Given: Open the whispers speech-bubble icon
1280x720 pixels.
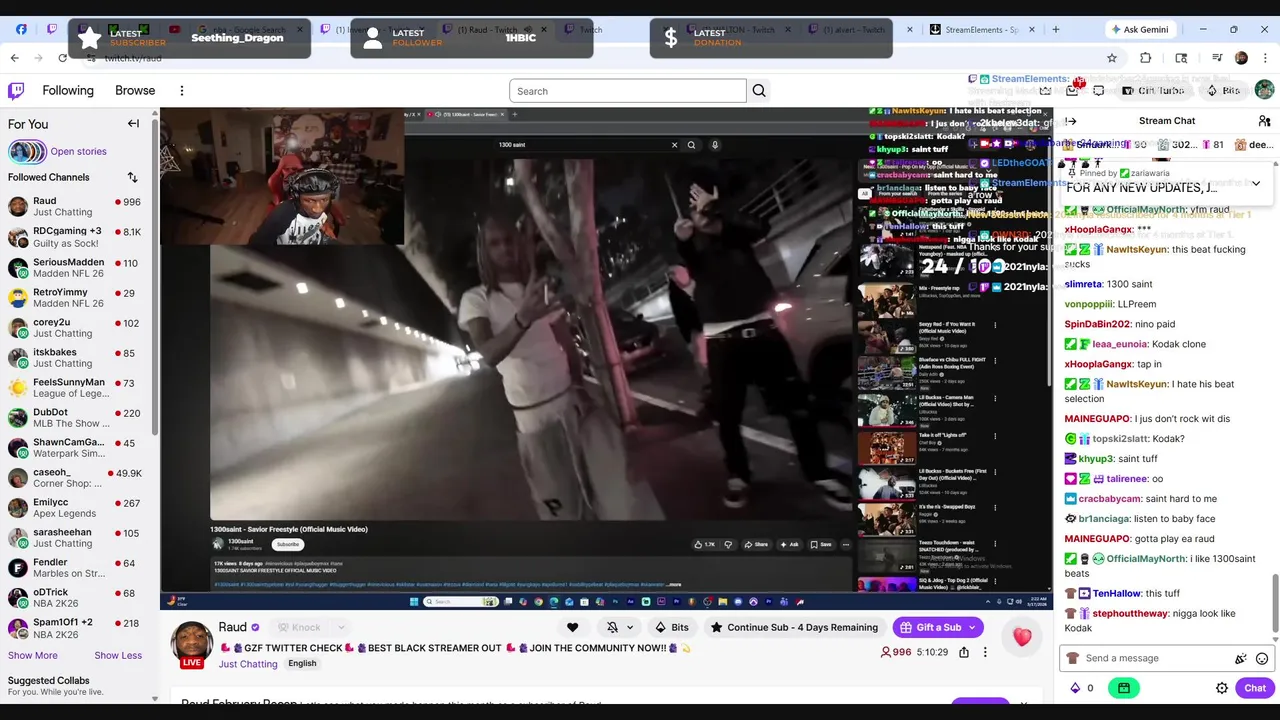Looking at the screenshot, I should click(1099, 91).
